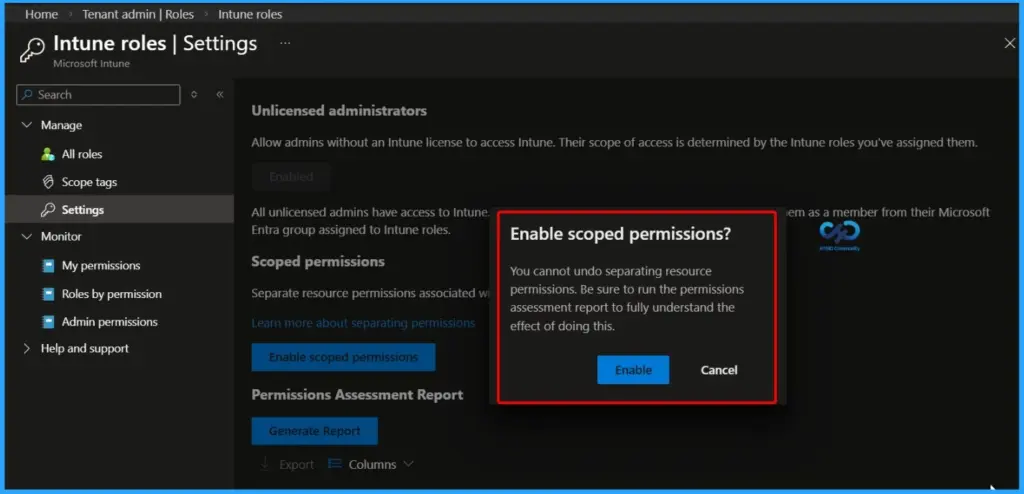
Task: Click the Intune roles breadcrumb
Action: click(250, 14)
